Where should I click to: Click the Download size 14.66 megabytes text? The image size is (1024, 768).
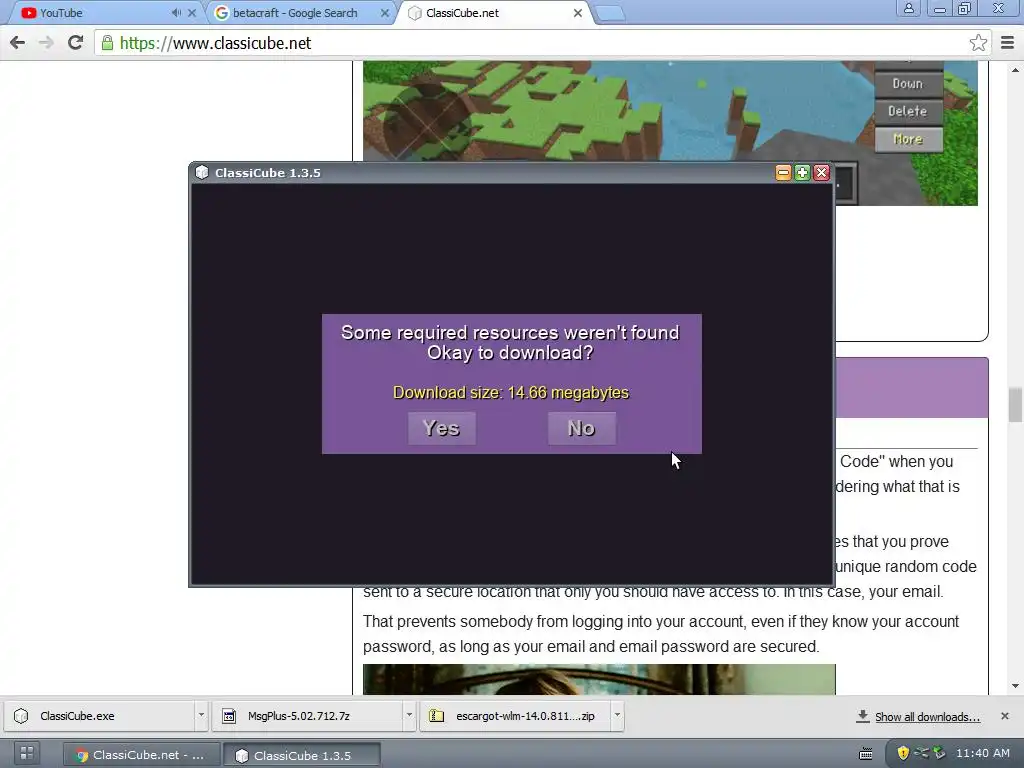point(511,392)
